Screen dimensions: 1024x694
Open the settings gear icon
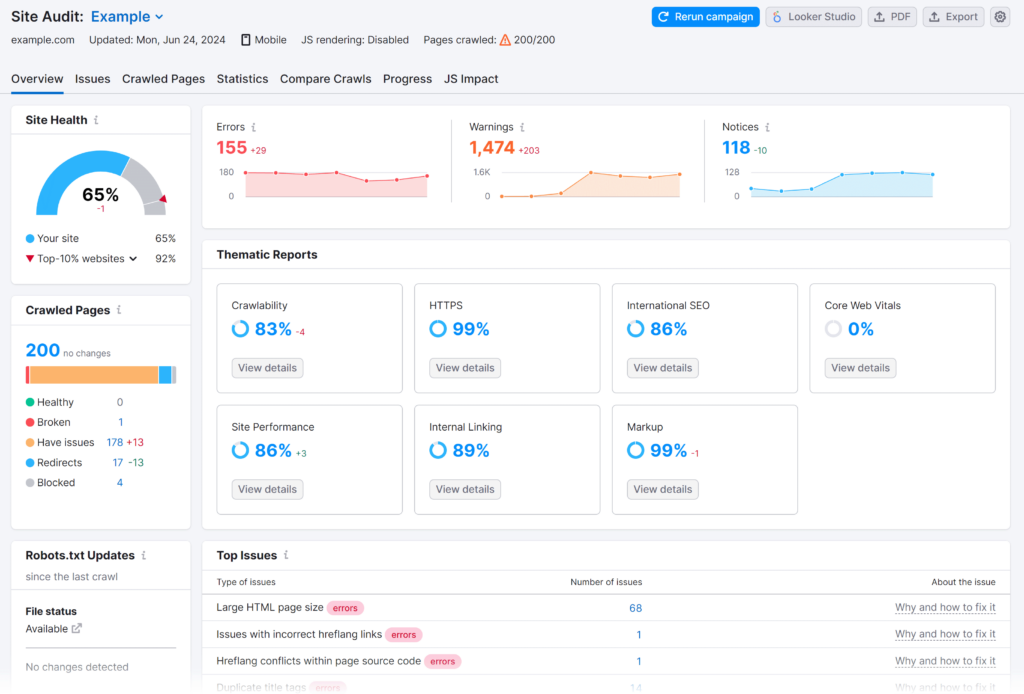(1000, 17)
